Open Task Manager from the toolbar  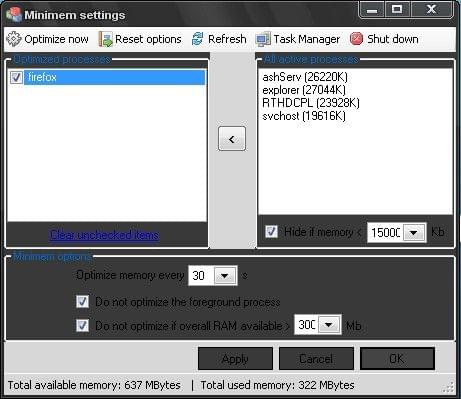[x=298, y=39]
